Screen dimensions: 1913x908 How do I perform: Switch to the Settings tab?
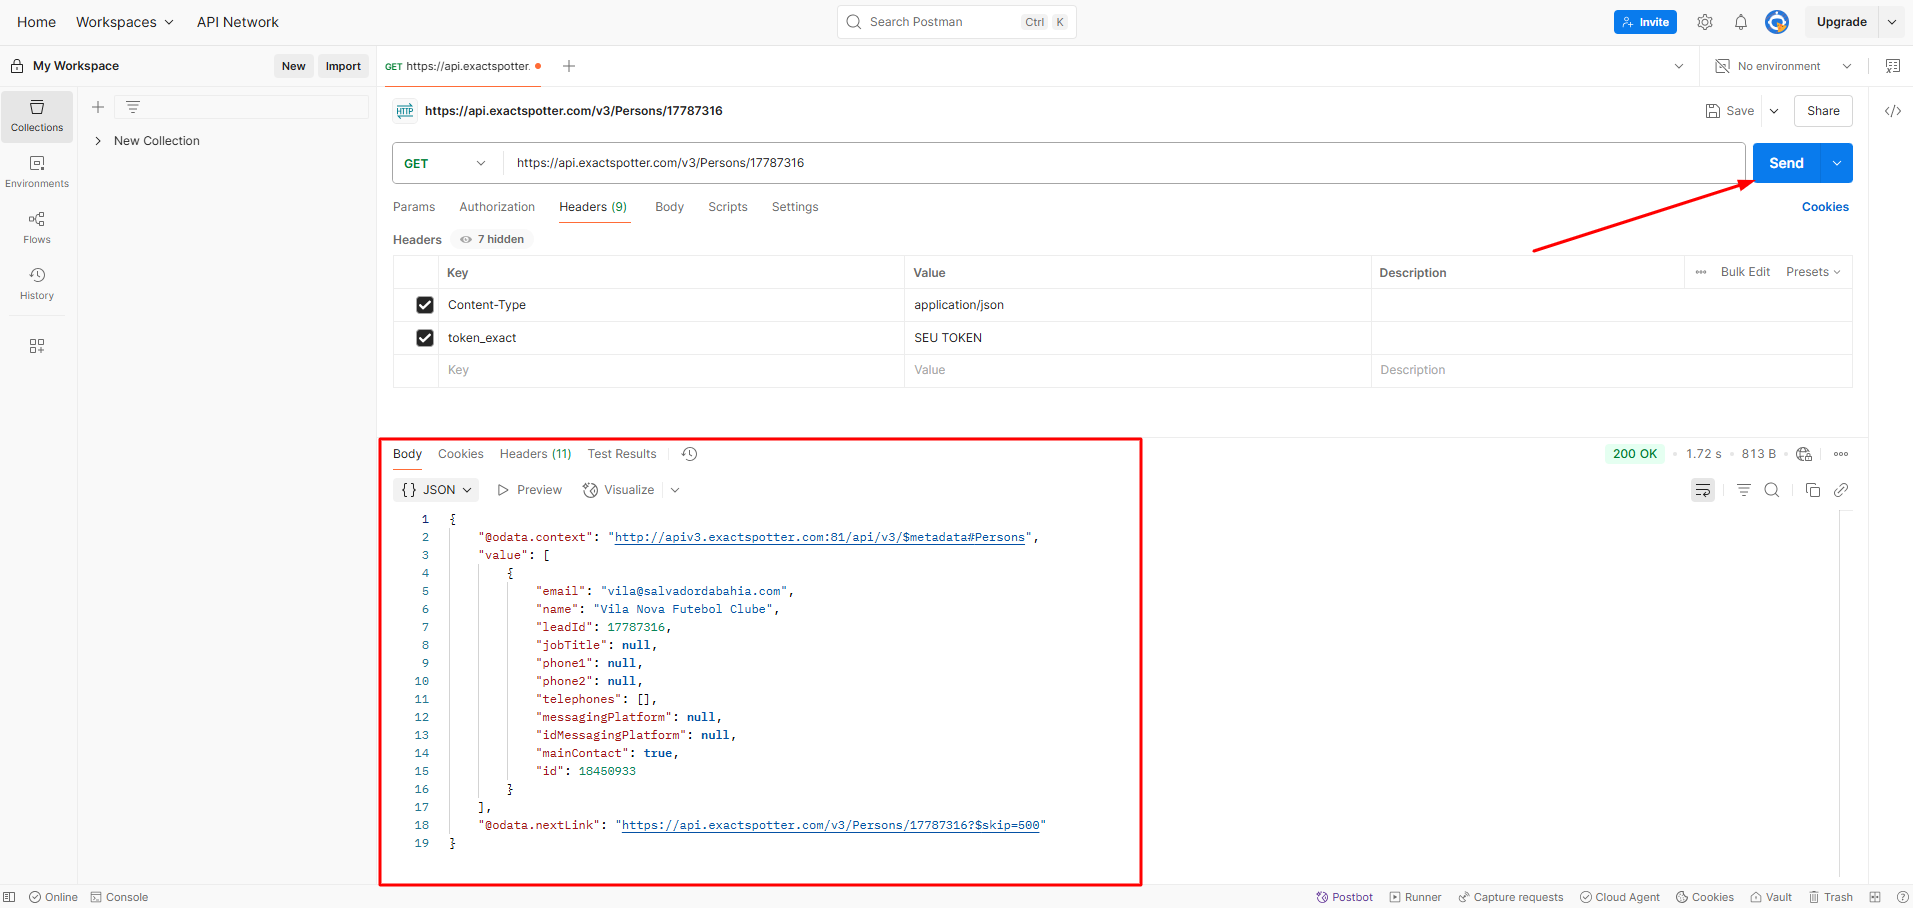(x=795, y=207)
